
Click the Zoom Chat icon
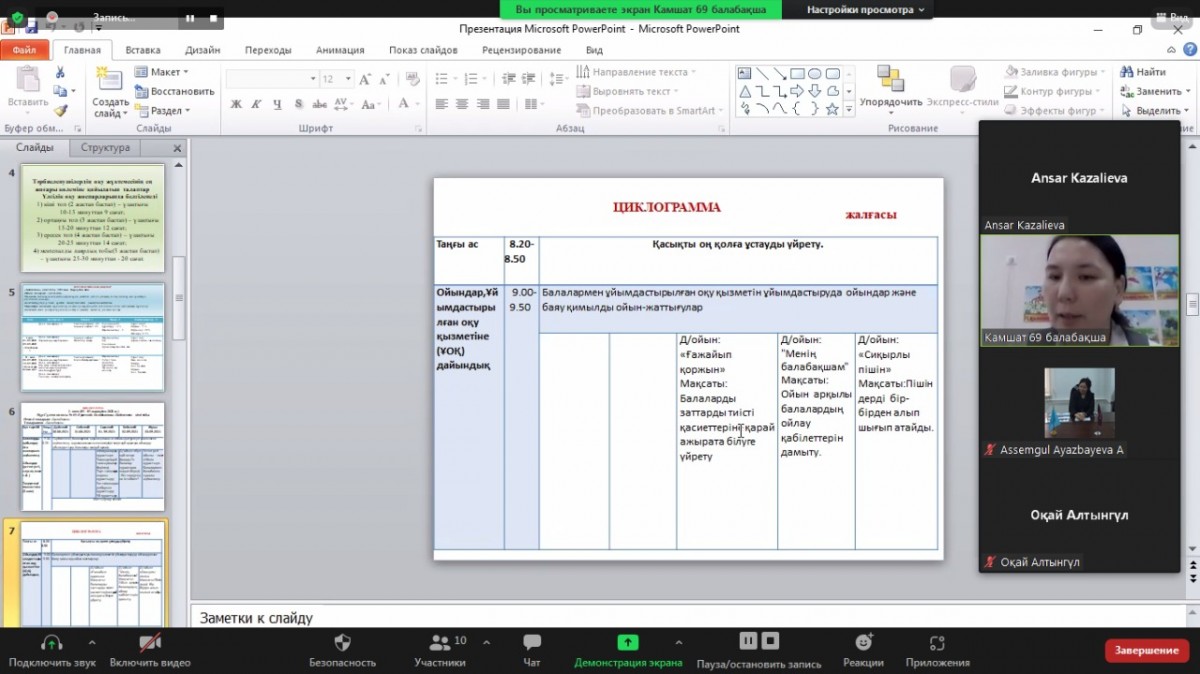532,643
